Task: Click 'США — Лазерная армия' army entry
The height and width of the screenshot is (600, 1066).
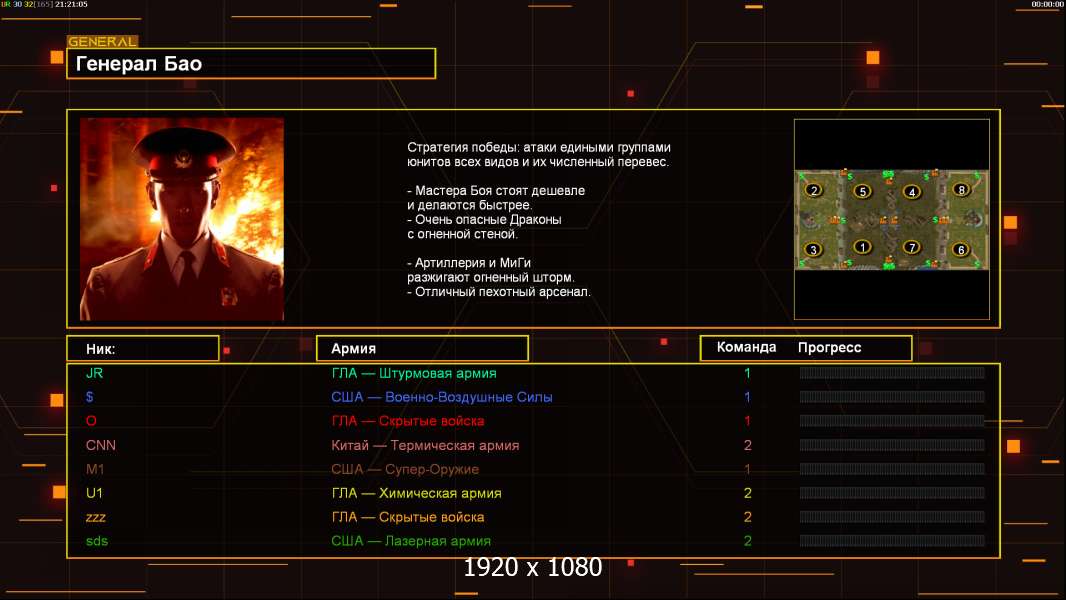Action: click(411, 541)
